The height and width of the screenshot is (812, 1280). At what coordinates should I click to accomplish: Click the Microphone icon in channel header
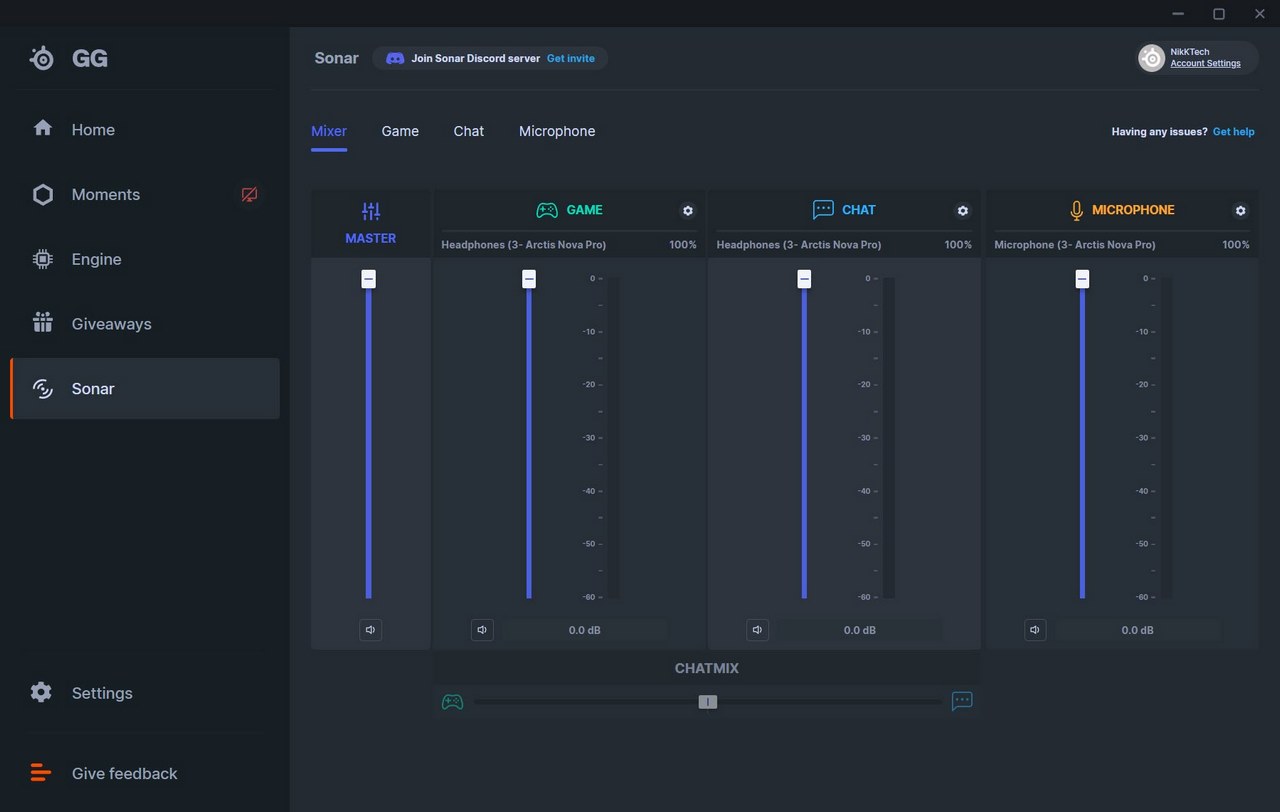coord(1076,211)
